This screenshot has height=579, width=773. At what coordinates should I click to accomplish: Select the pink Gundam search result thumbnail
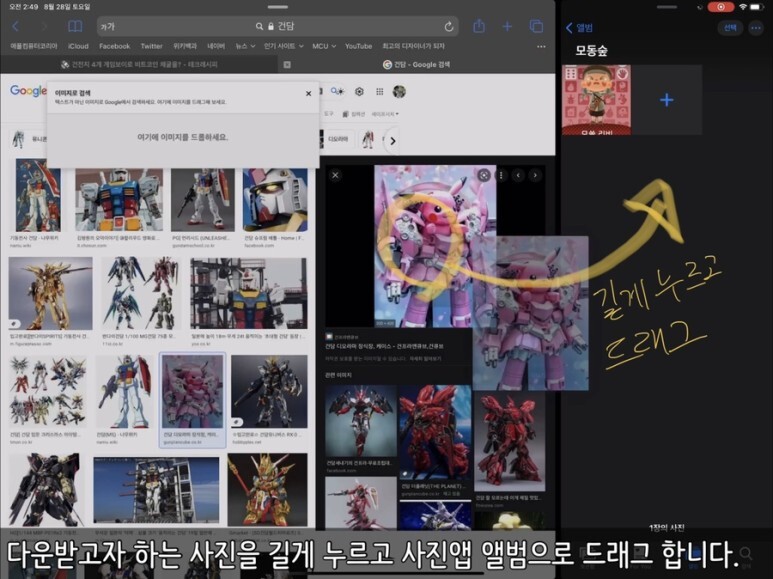pos(193,392)
